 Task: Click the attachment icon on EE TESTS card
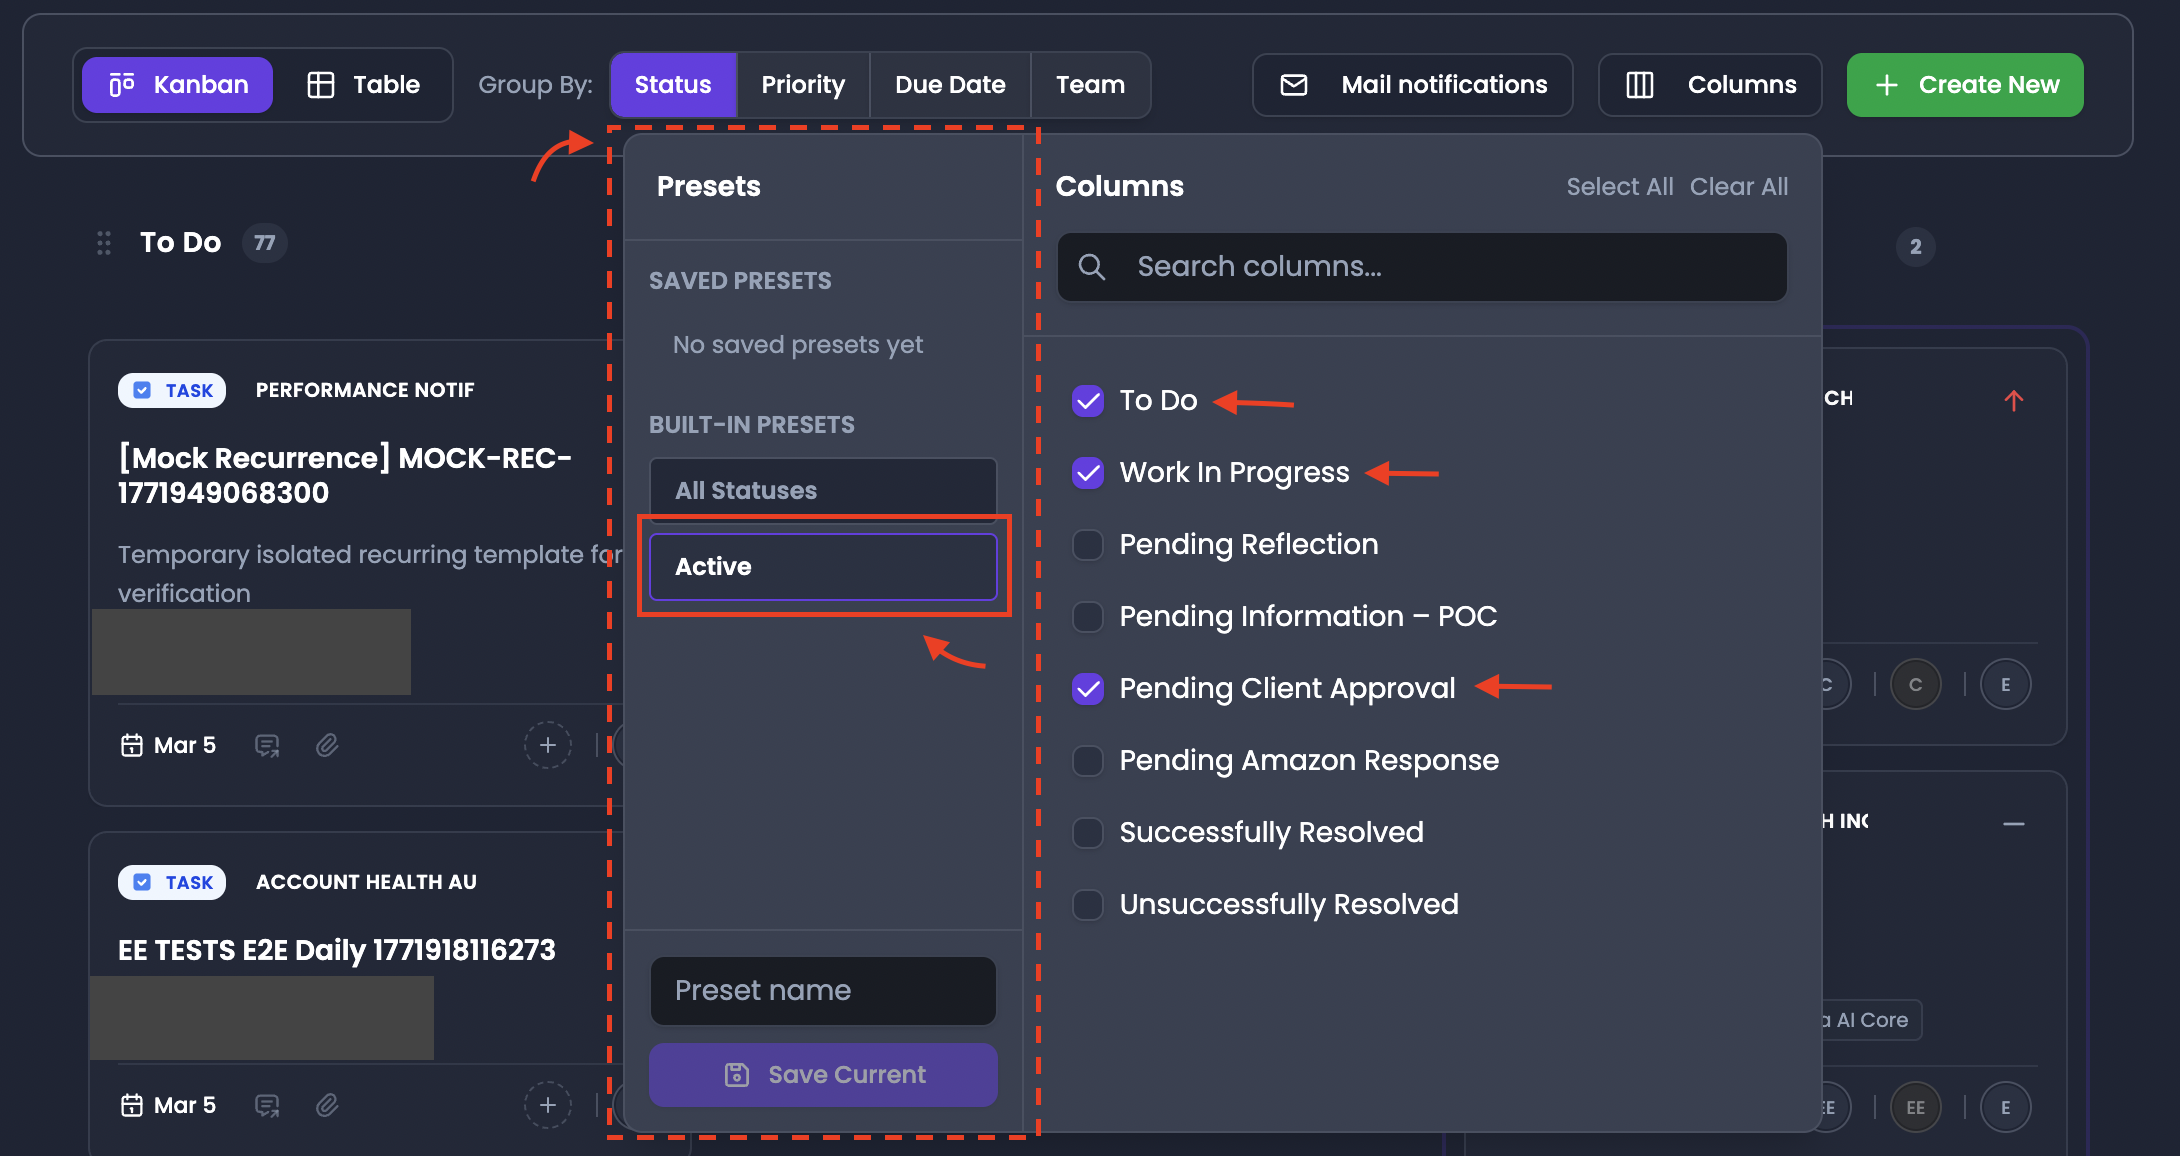coord(327,1105)
